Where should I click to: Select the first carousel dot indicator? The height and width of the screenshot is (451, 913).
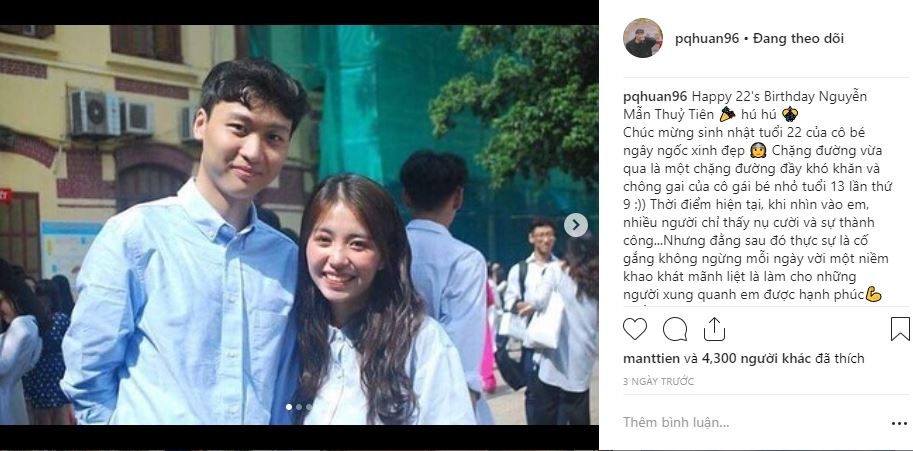click(289, 407)
